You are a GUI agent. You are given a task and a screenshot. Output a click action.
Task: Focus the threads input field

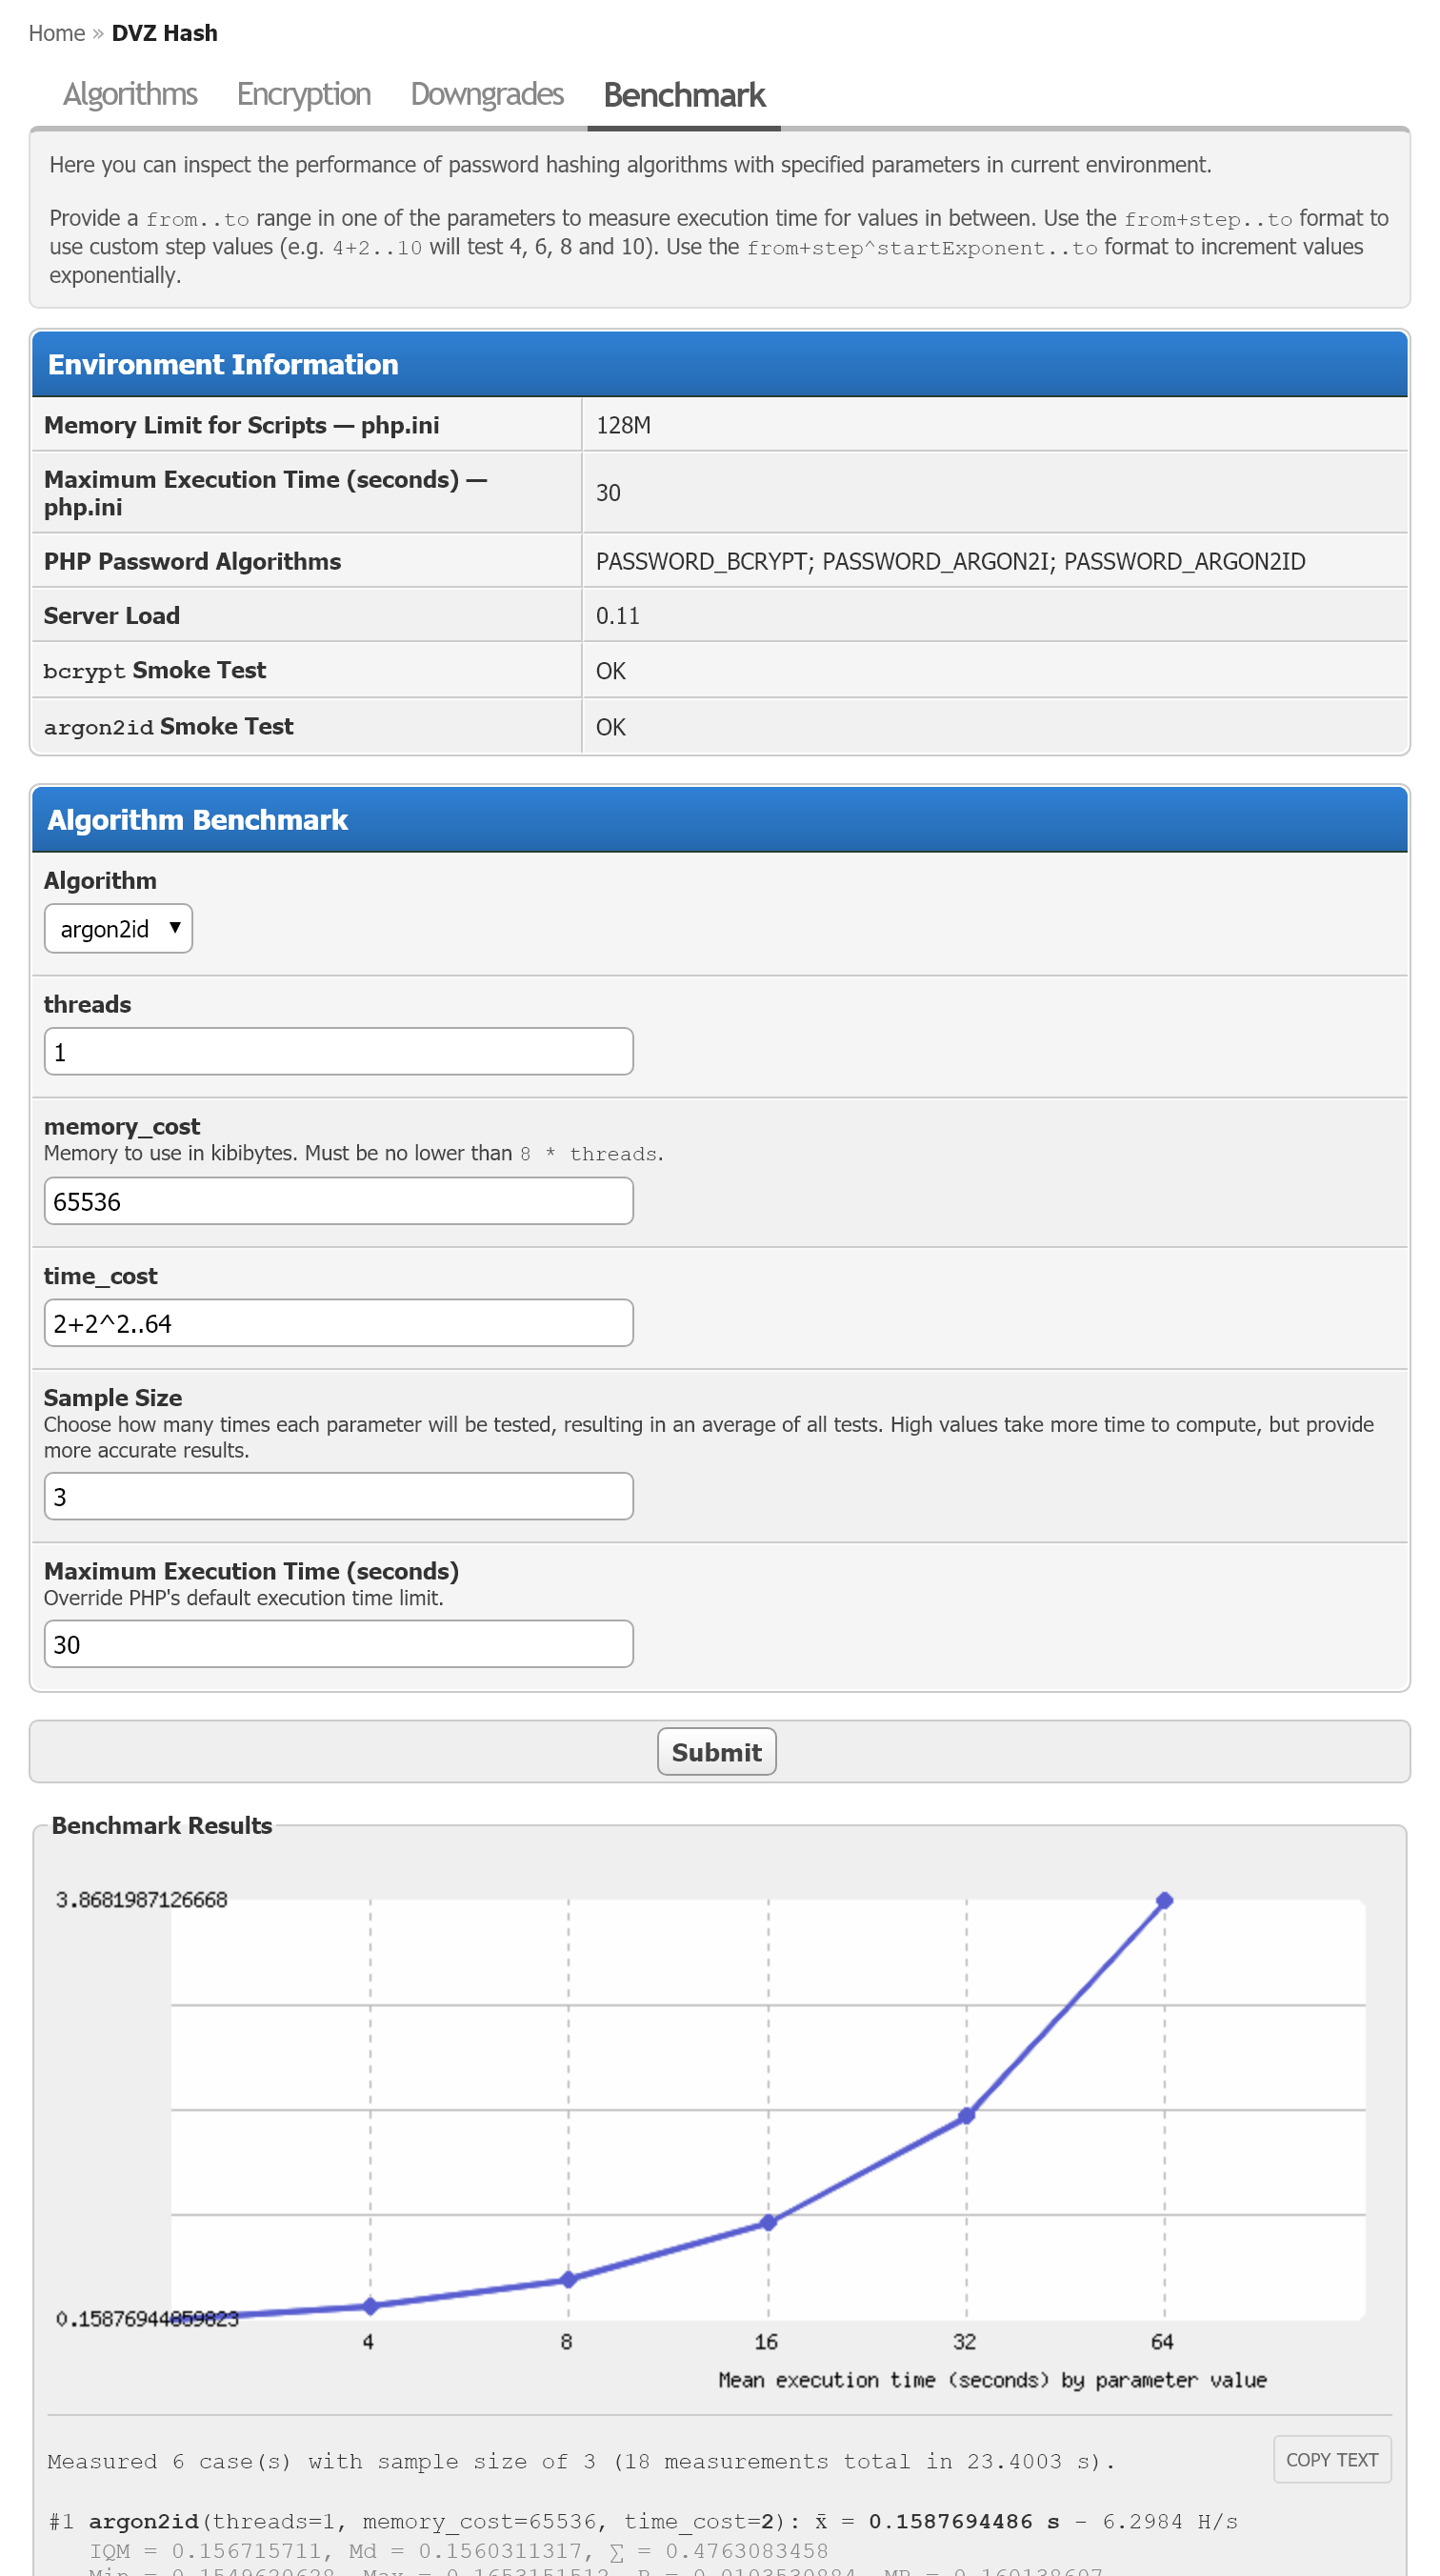338,1052
